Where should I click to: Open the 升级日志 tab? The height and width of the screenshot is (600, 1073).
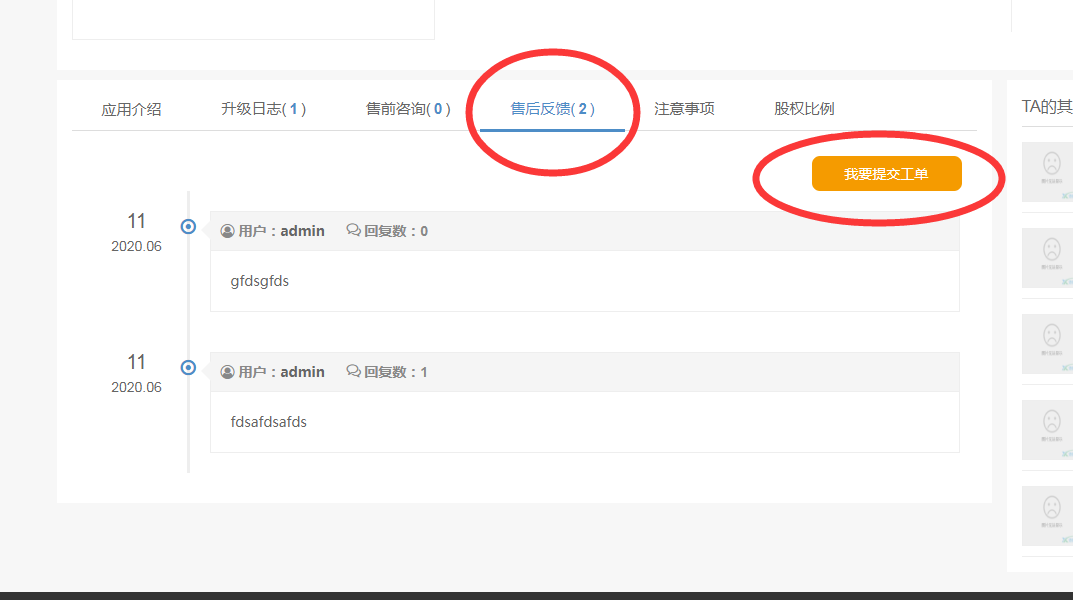pos(263,109)
